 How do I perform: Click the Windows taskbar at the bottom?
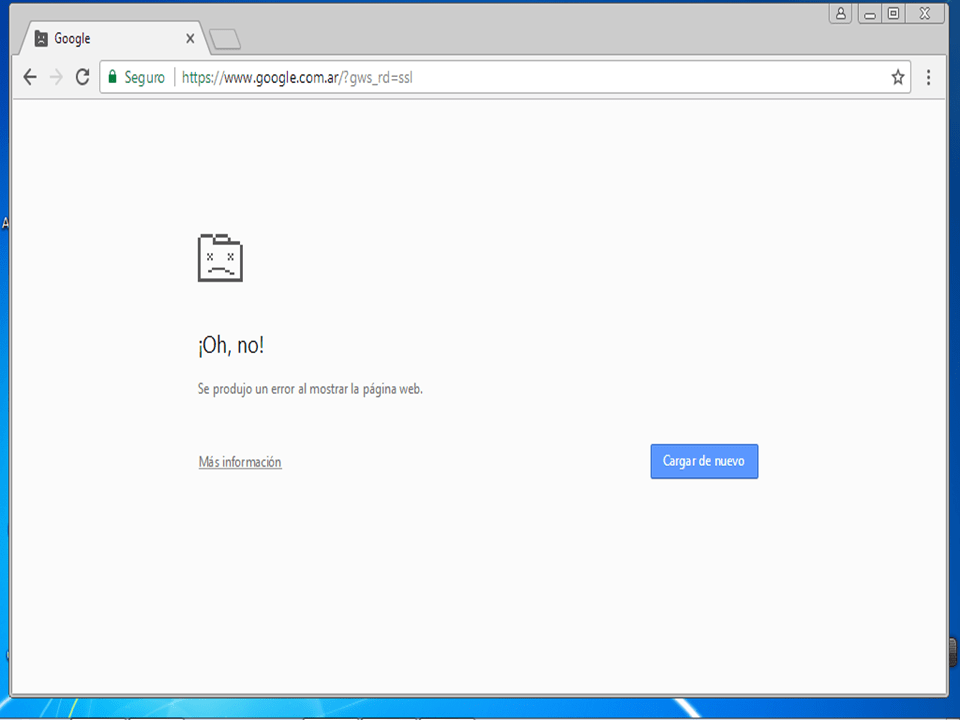[480, 710]
